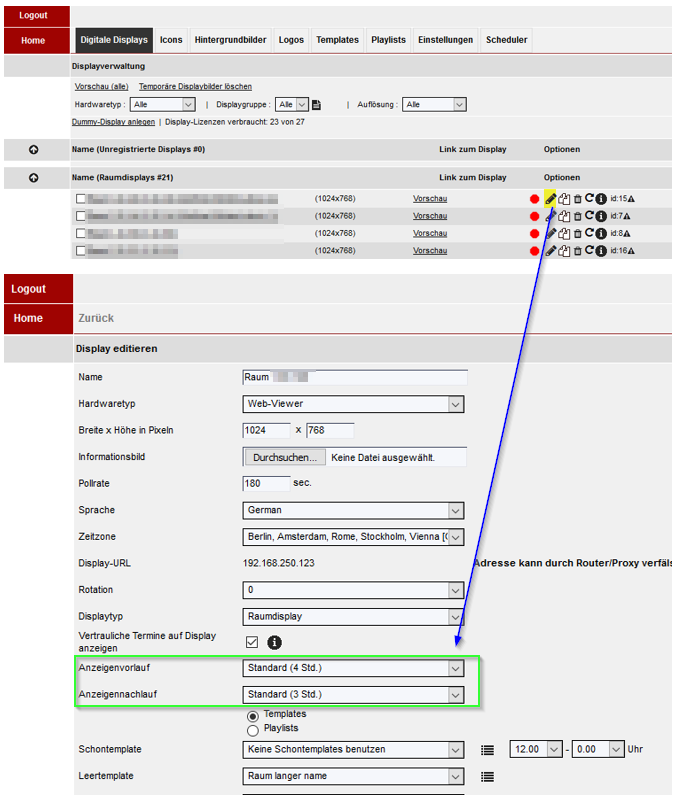Collapse the Unregistrierte Displays group
This screenshot has width=680, height=800.
coord(34,149)
